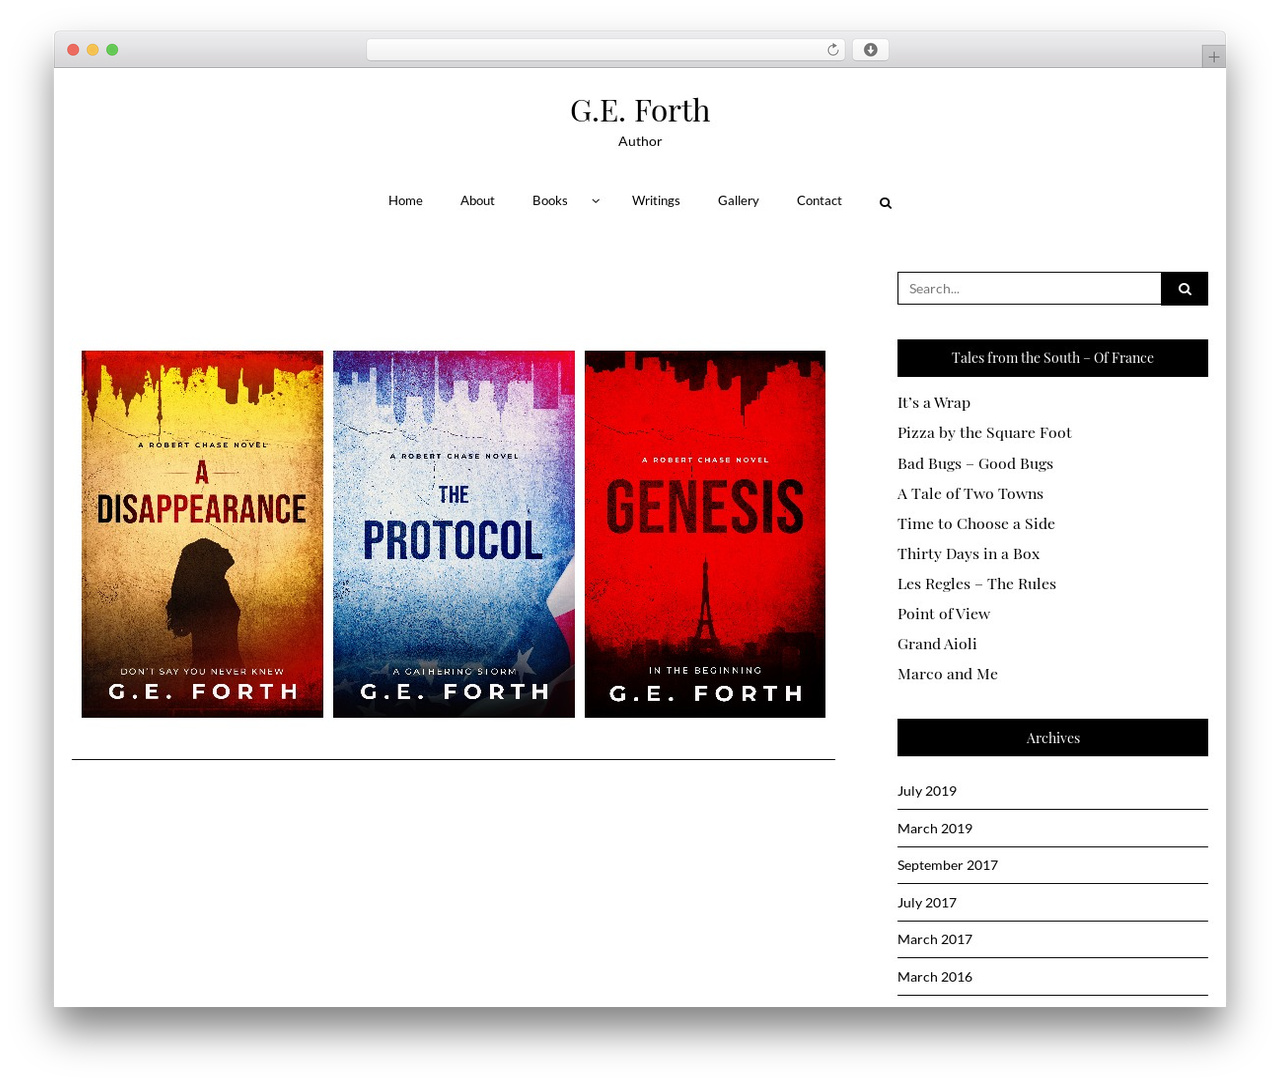This screenshot has width=1280, height=1084.
Task: Read the Marco and Me post
Action: 947,674
